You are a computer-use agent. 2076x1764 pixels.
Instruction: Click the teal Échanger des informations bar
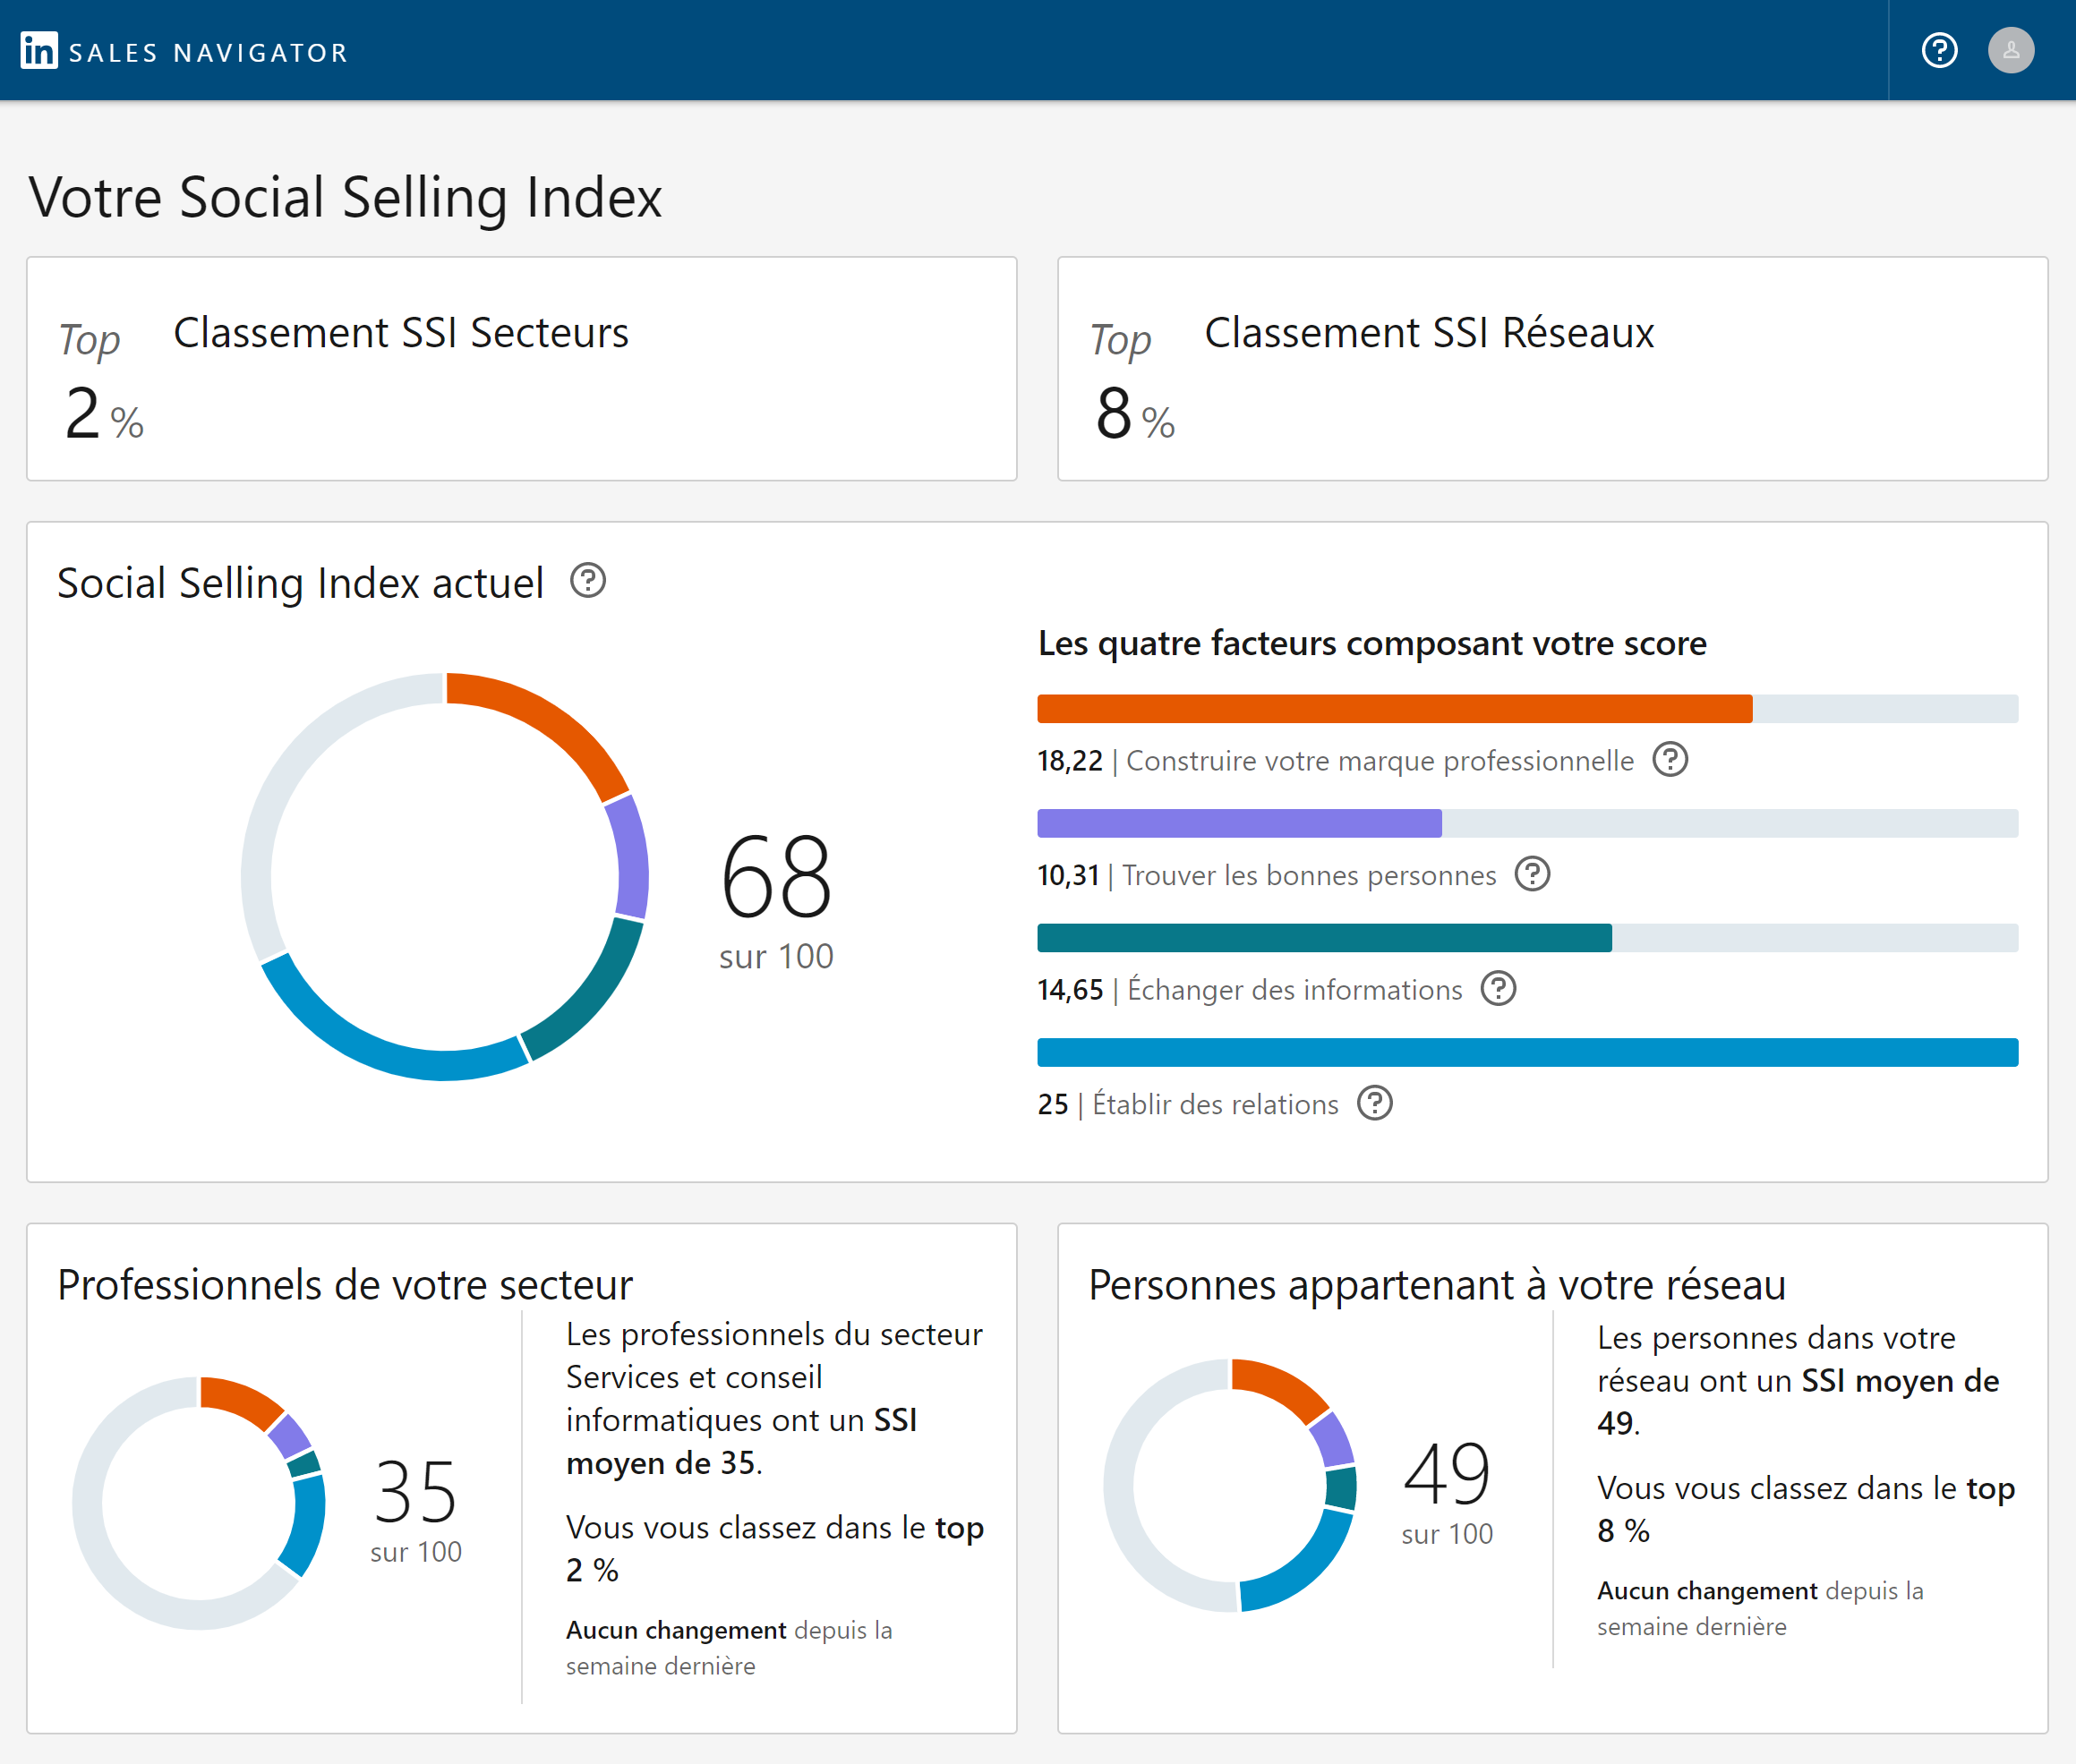tap(1324, 938)
